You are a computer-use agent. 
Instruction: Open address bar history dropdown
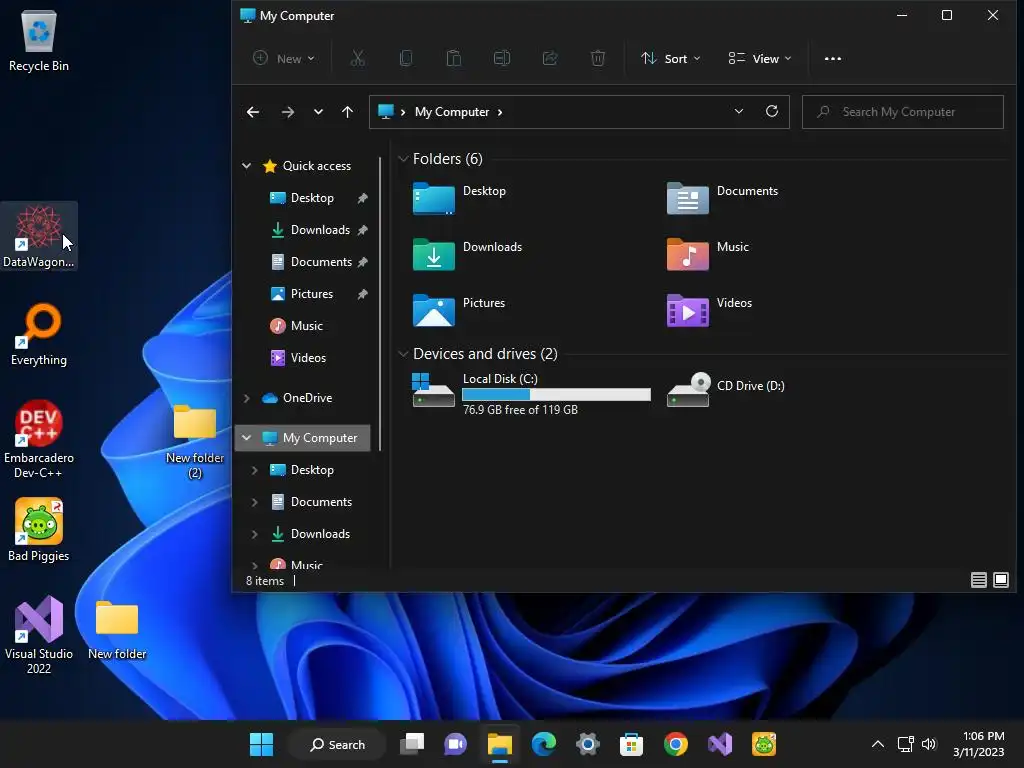pos(739,112)
